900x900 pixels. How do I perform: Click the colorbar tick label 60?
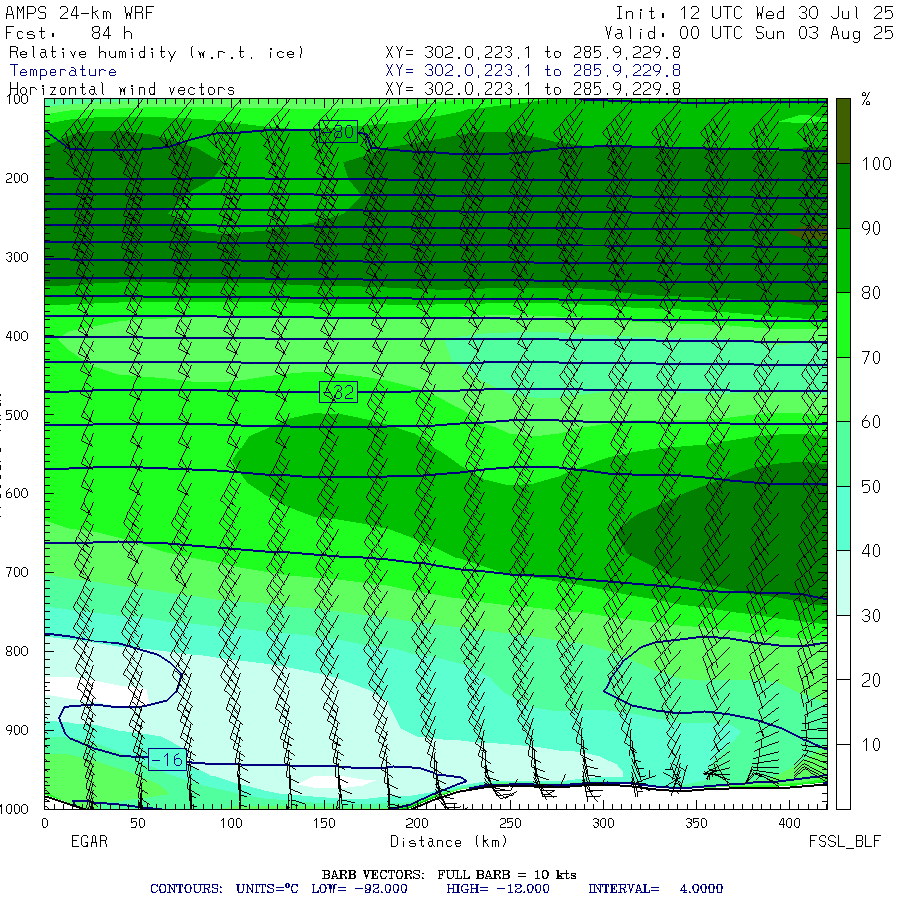[x=871, y=422]
